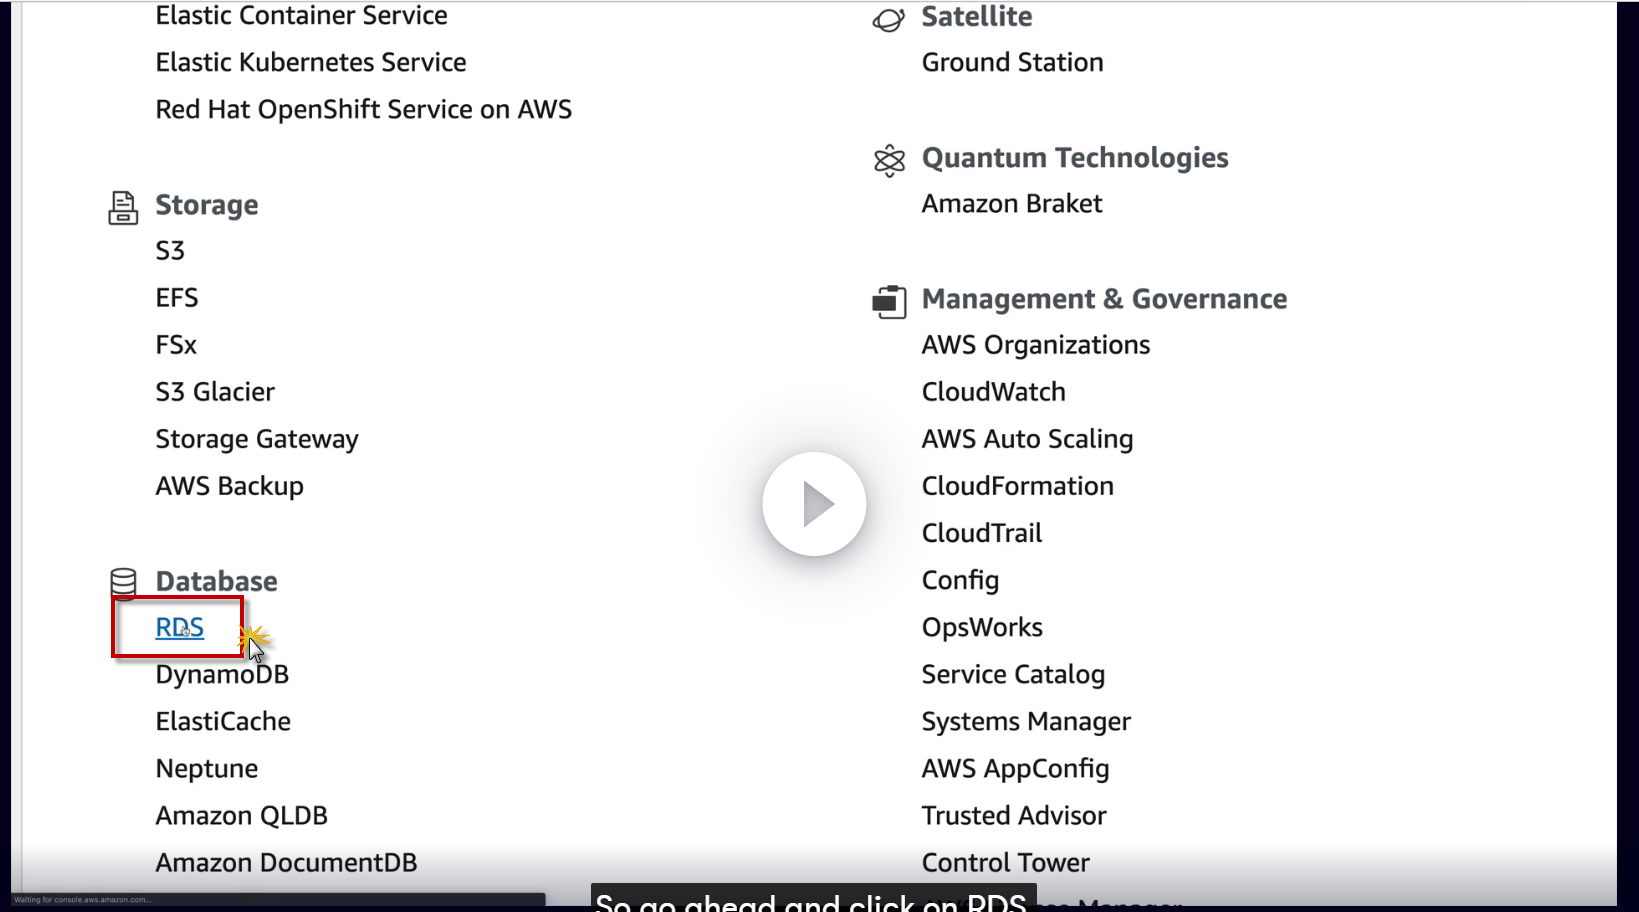
Task: Click the AWS Organizations link
Action: pos(1035,345)
